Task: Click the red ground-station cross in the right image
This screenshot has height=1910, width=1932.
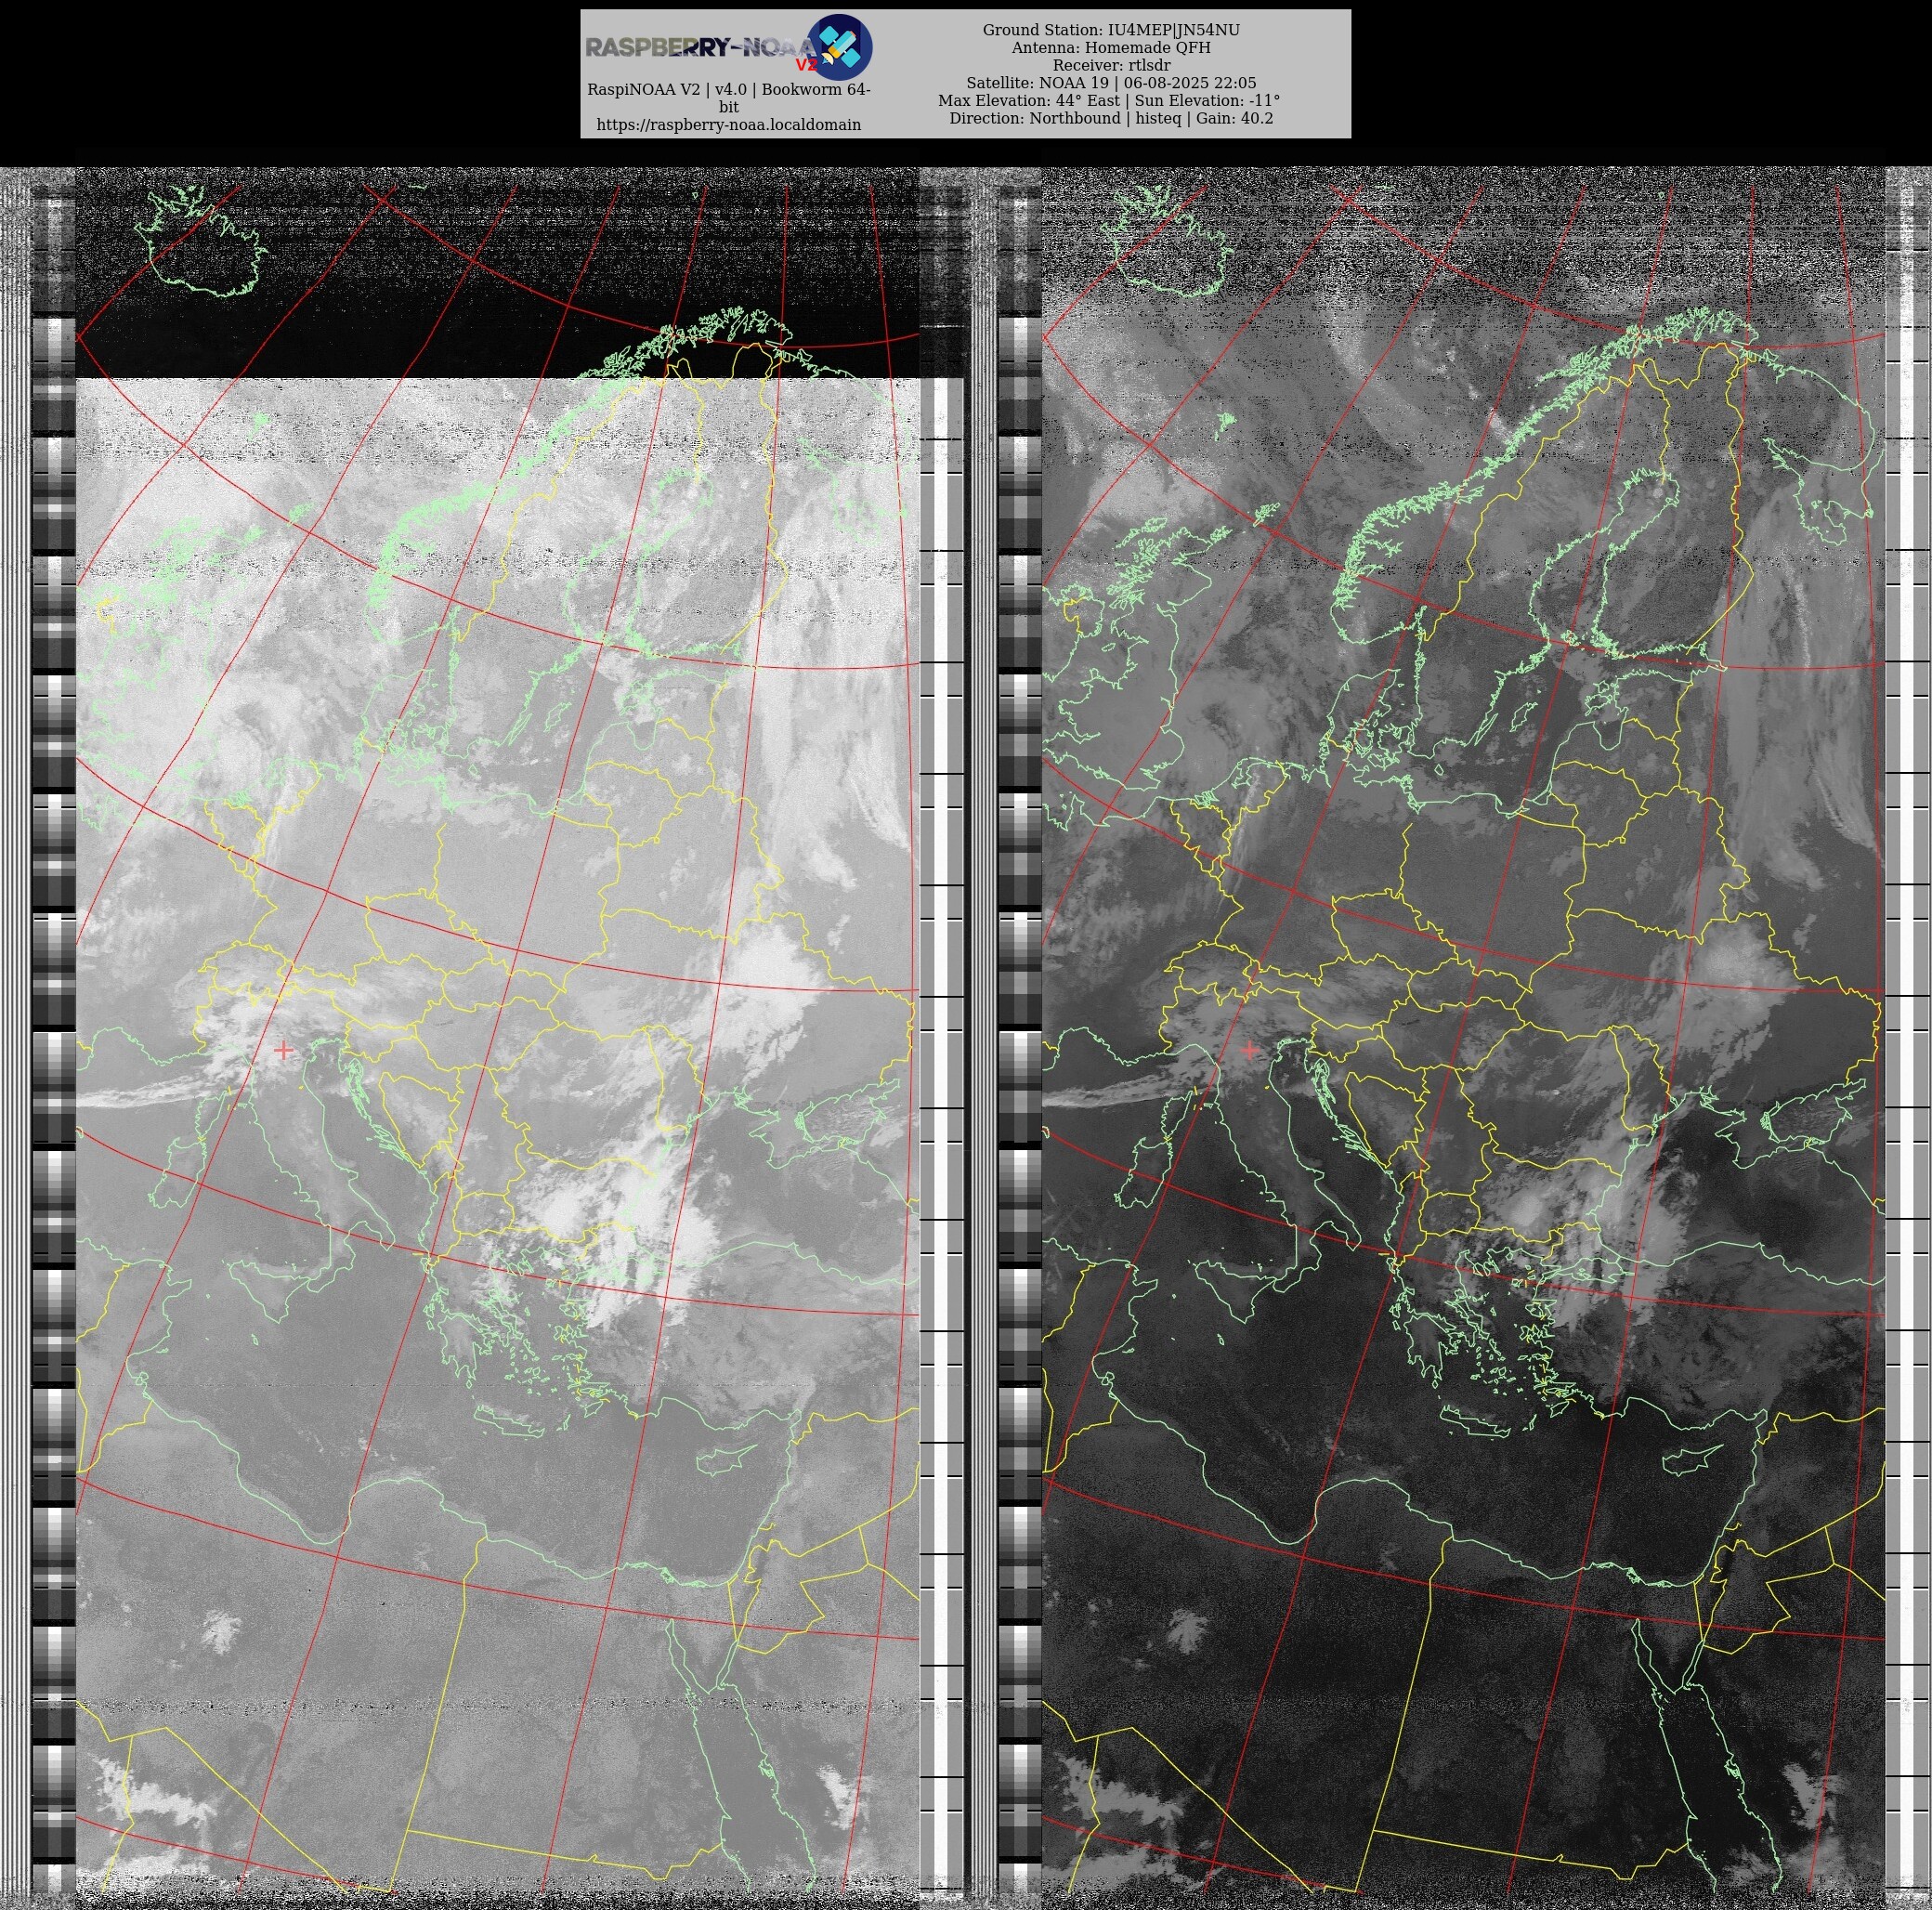Action: [x=1249, y=1050]
